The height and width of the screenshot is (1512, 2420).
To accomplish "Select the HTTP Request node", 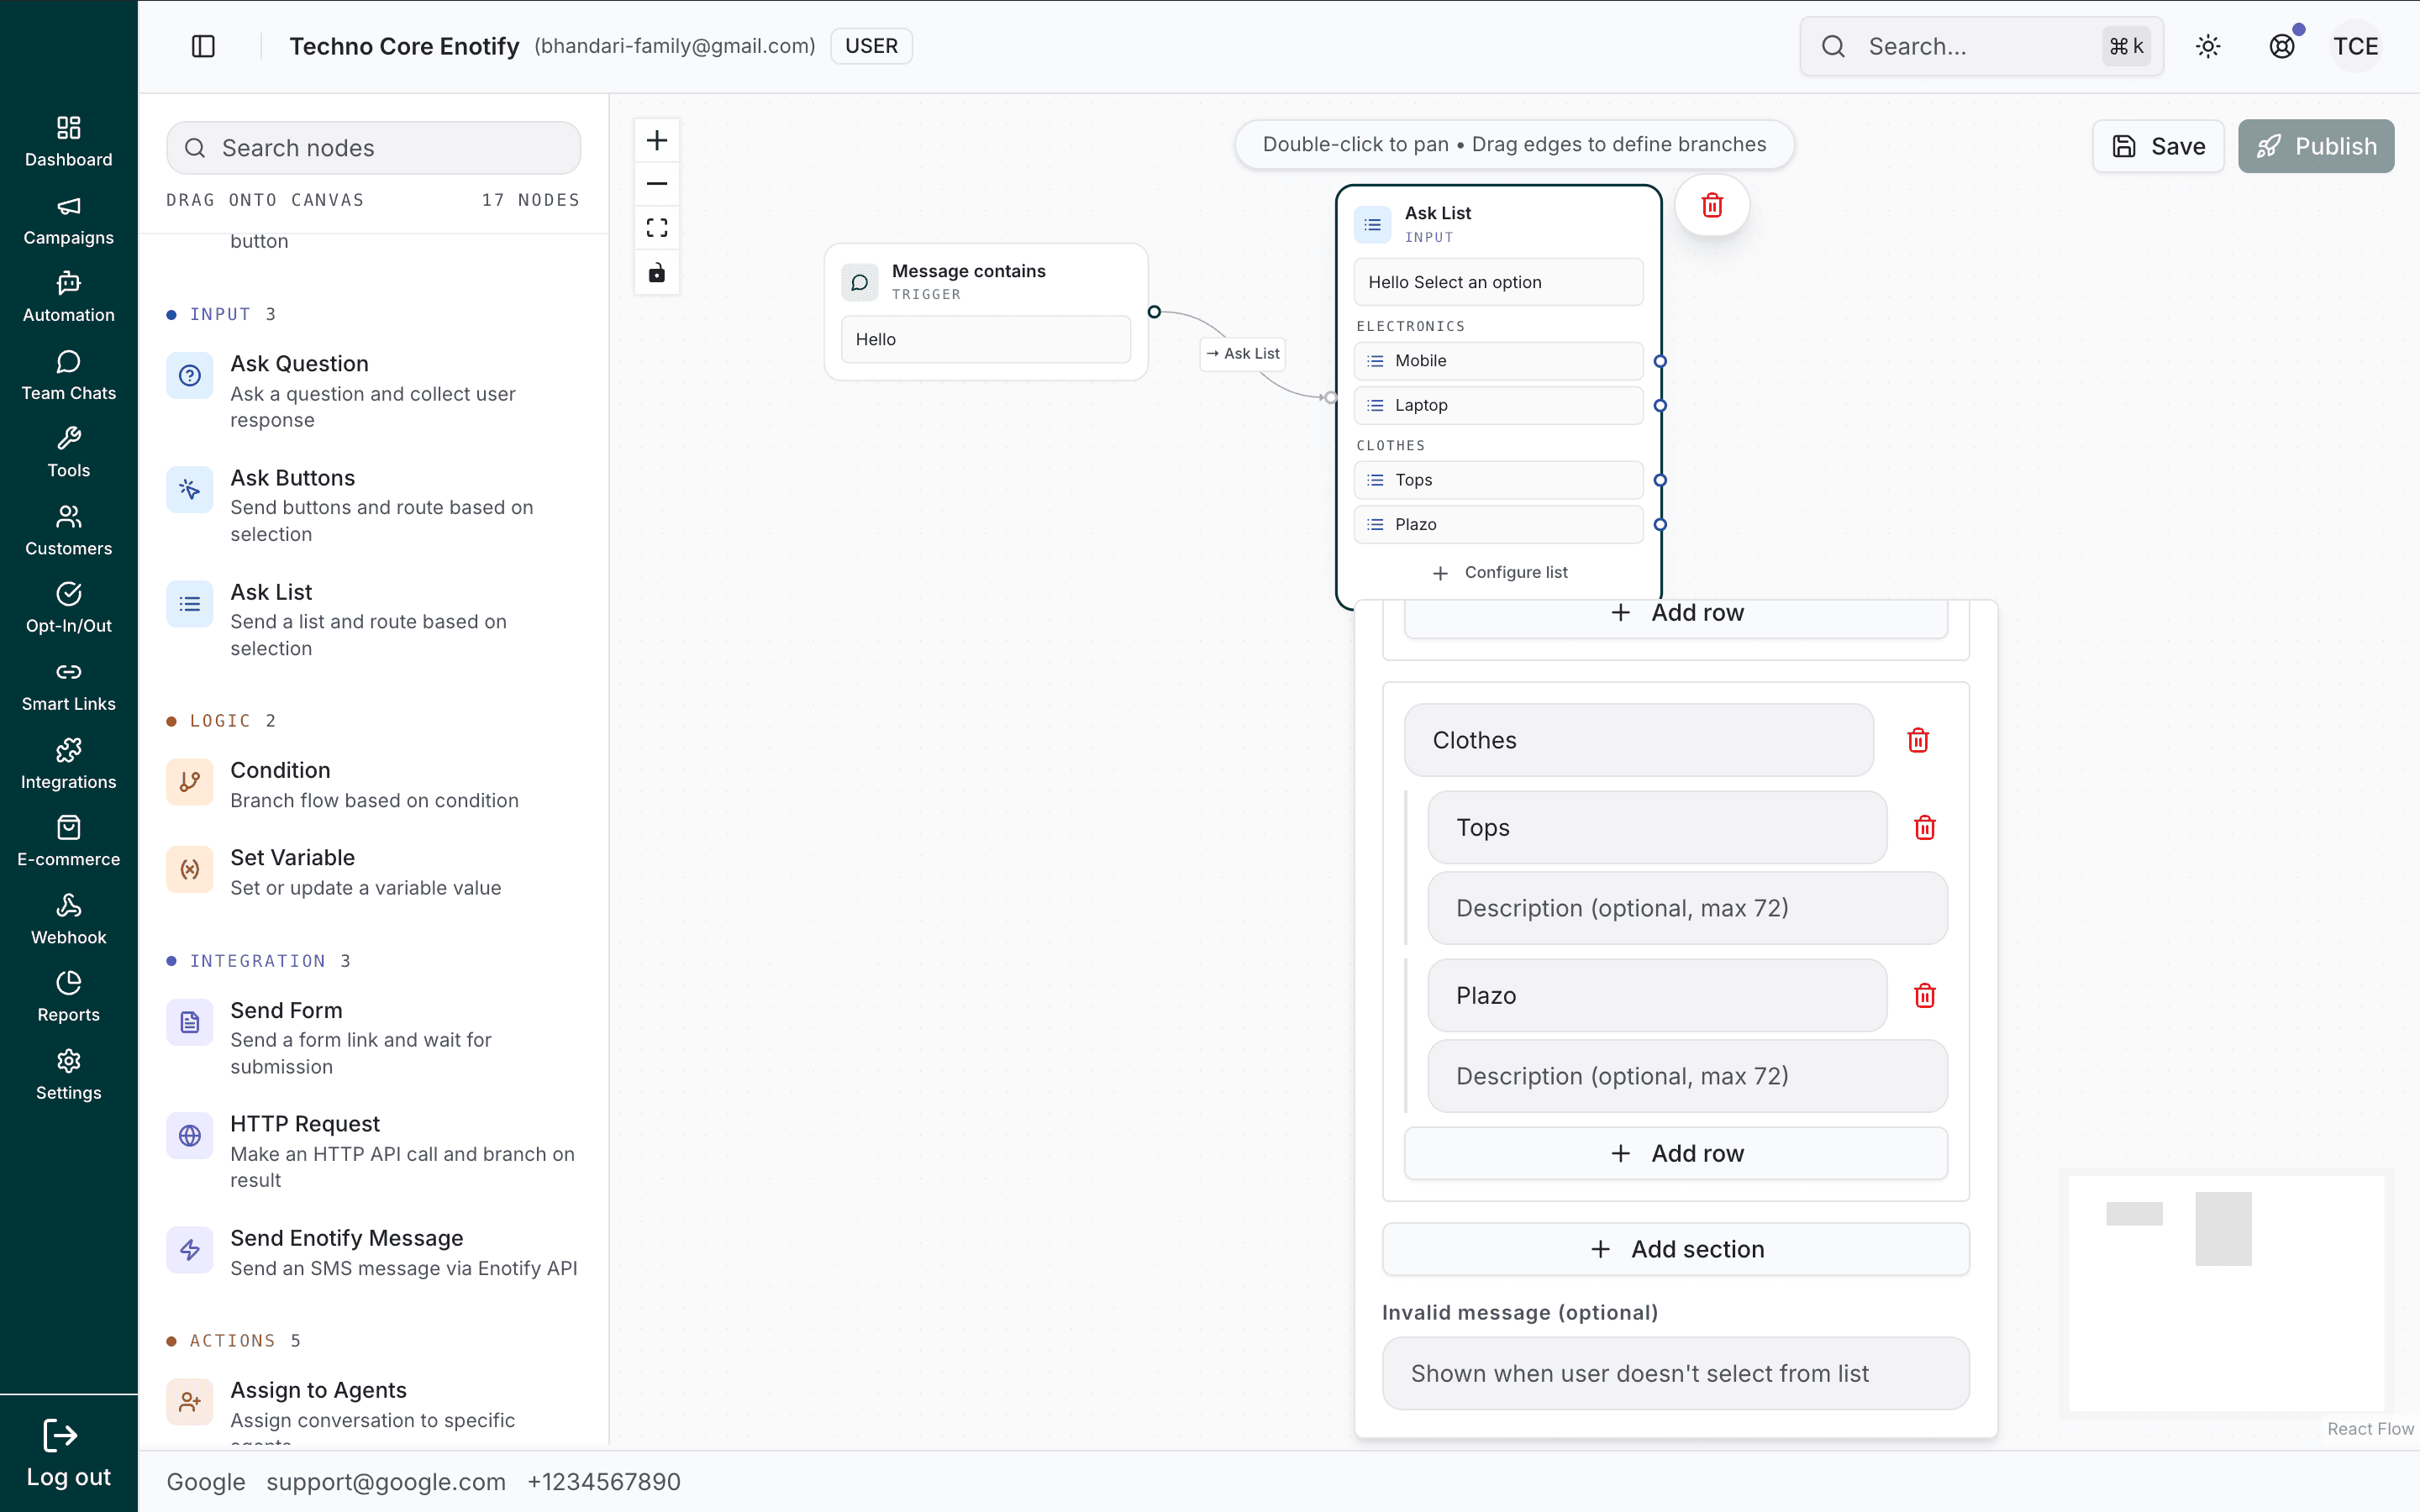I will [373, 1151].
